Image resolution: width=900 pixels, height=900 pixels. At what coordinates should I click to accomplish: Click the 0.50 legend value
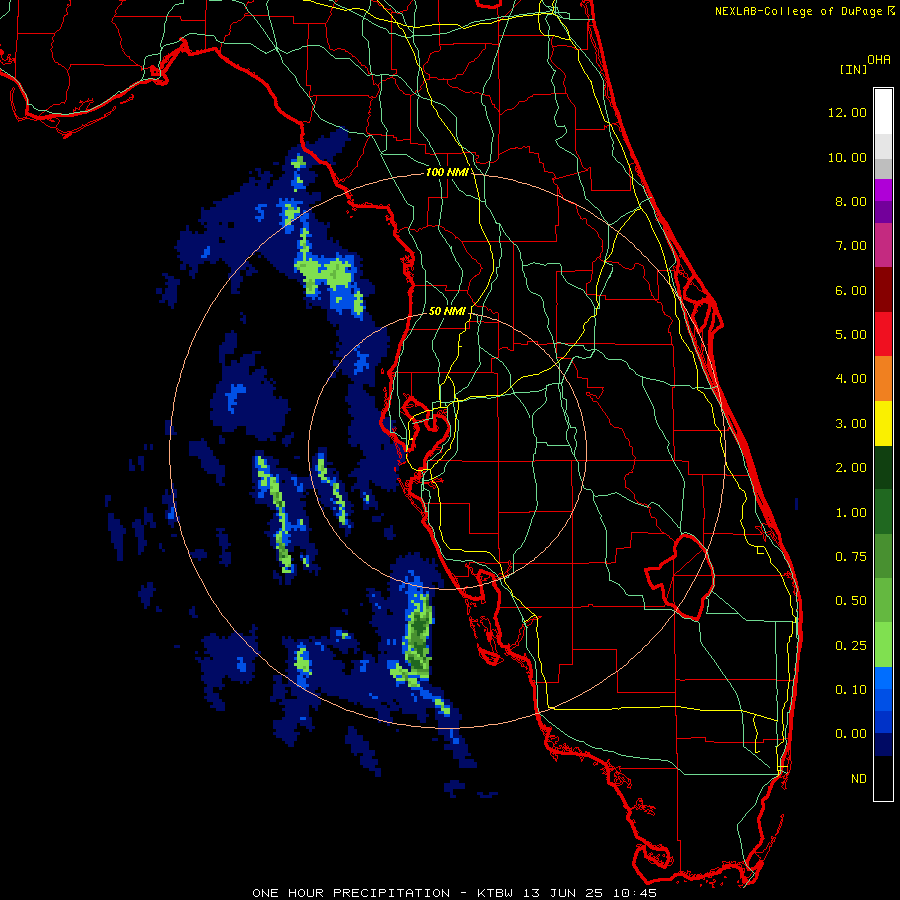pos(850,601)
